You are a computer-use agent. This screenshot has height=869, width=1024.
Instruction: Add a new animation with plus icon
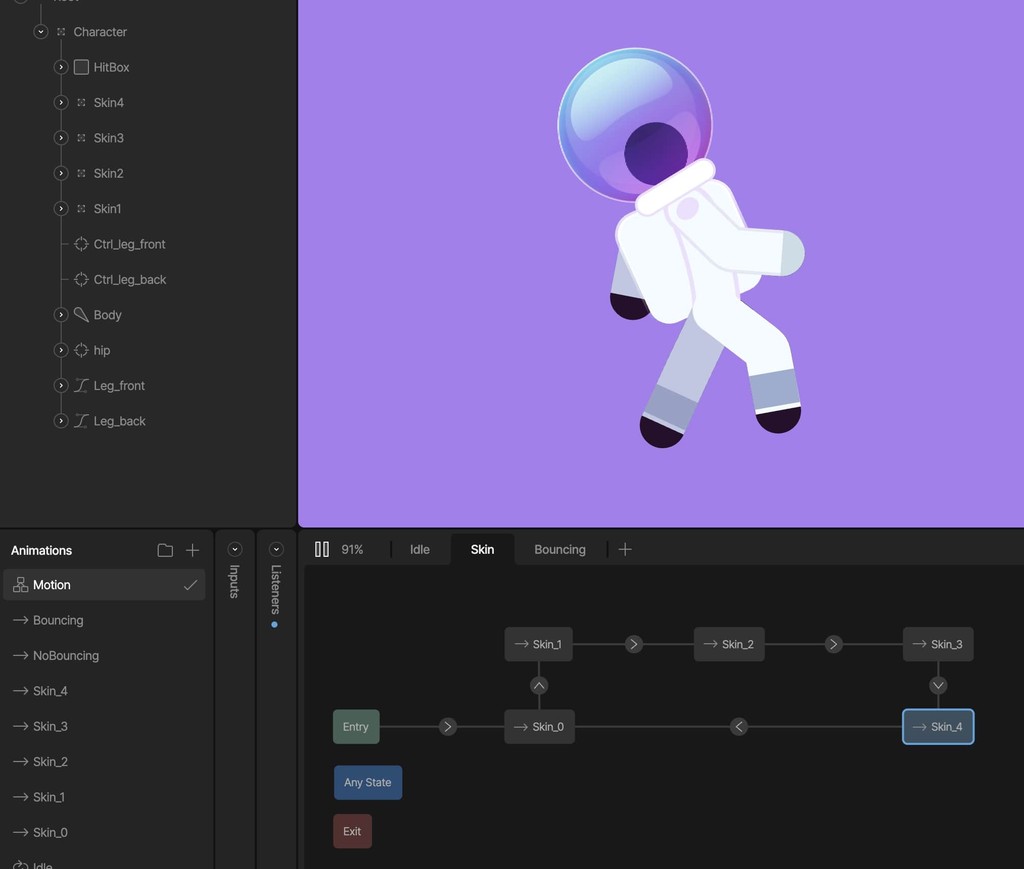pyautogui.click(x=193, y=550)
